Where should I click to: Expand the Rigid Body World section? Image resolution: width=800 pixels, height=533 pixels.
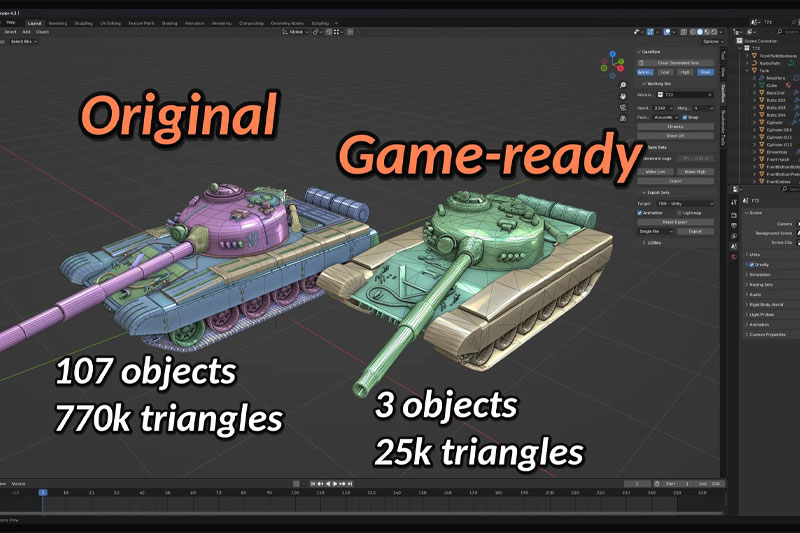click(765, 304)
